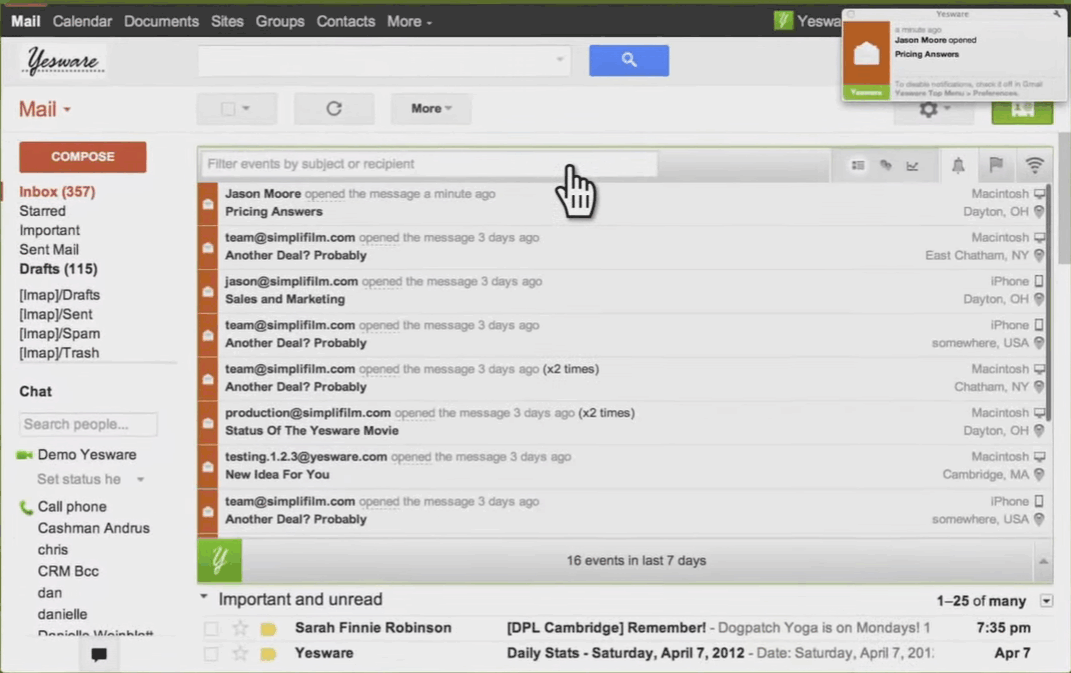Check the Yesware Daily Stats email checkbox
This screenshot has width=1071, height=673.
click(x=211, y=654)
